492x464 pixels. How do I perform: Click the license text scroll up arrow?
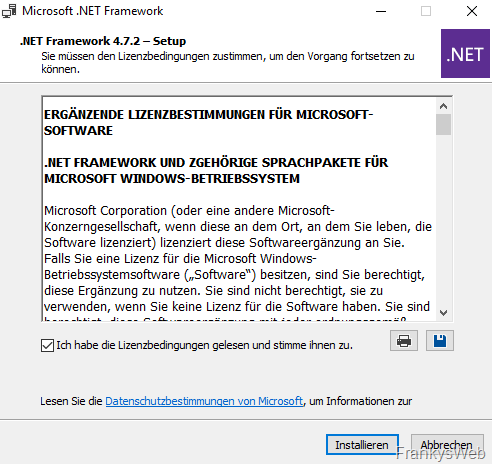tap(443, 106)
